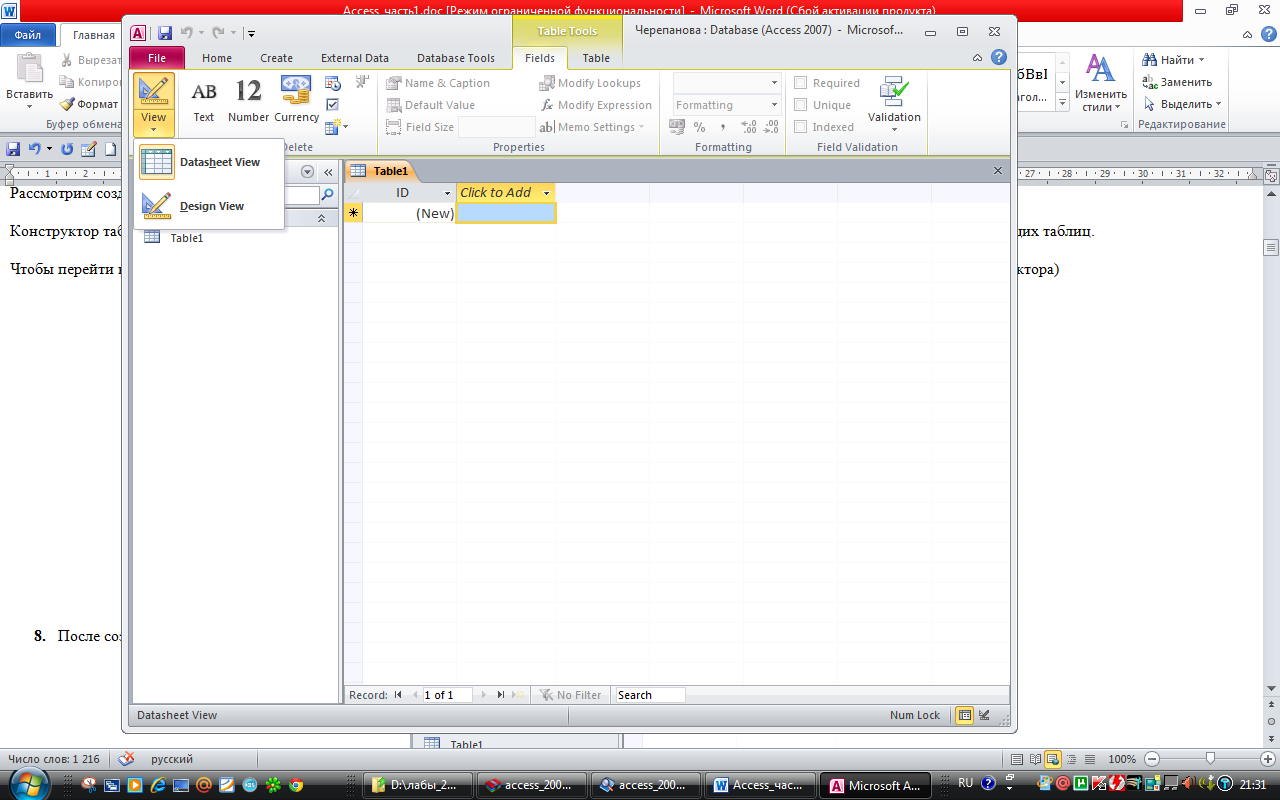
Task: Collapse navigation pane shutter bar
Action: (x=327, y=172)
